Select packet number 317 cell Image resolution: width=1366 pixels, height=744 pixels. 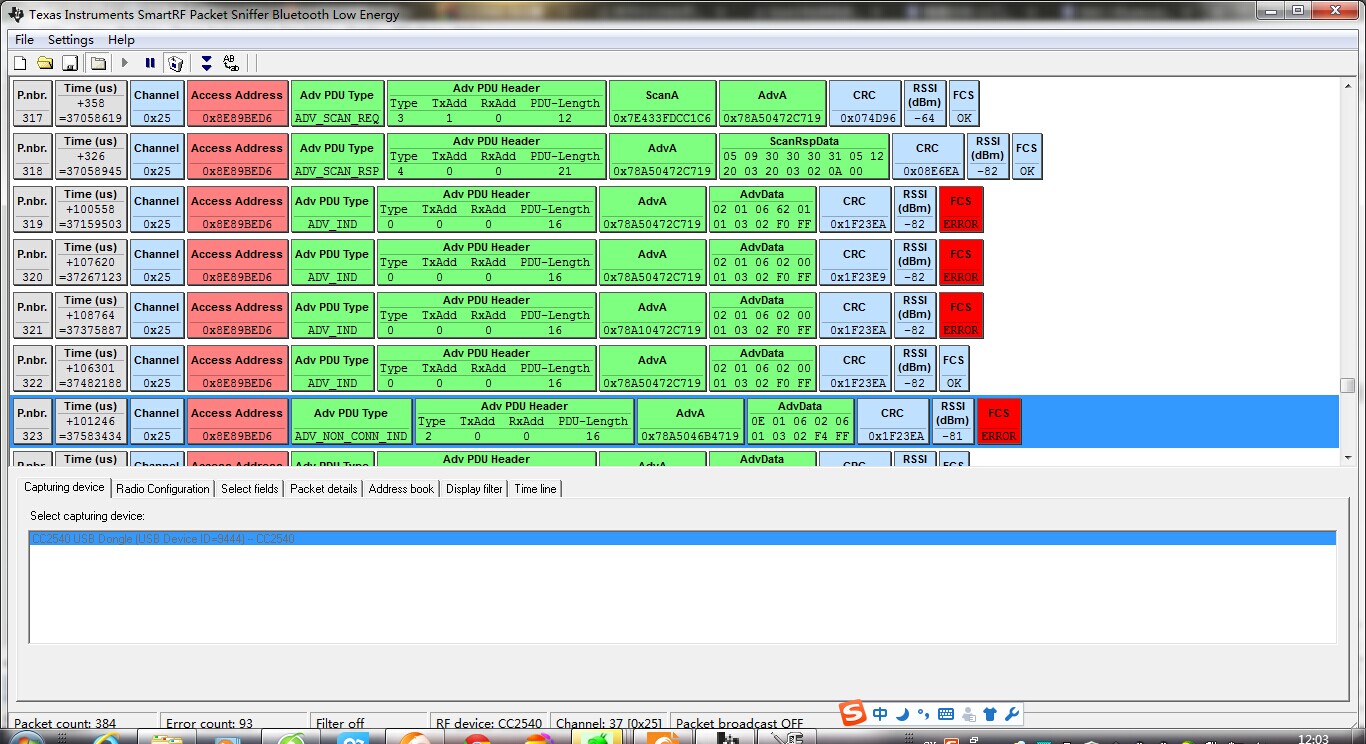tap(33, 103)
